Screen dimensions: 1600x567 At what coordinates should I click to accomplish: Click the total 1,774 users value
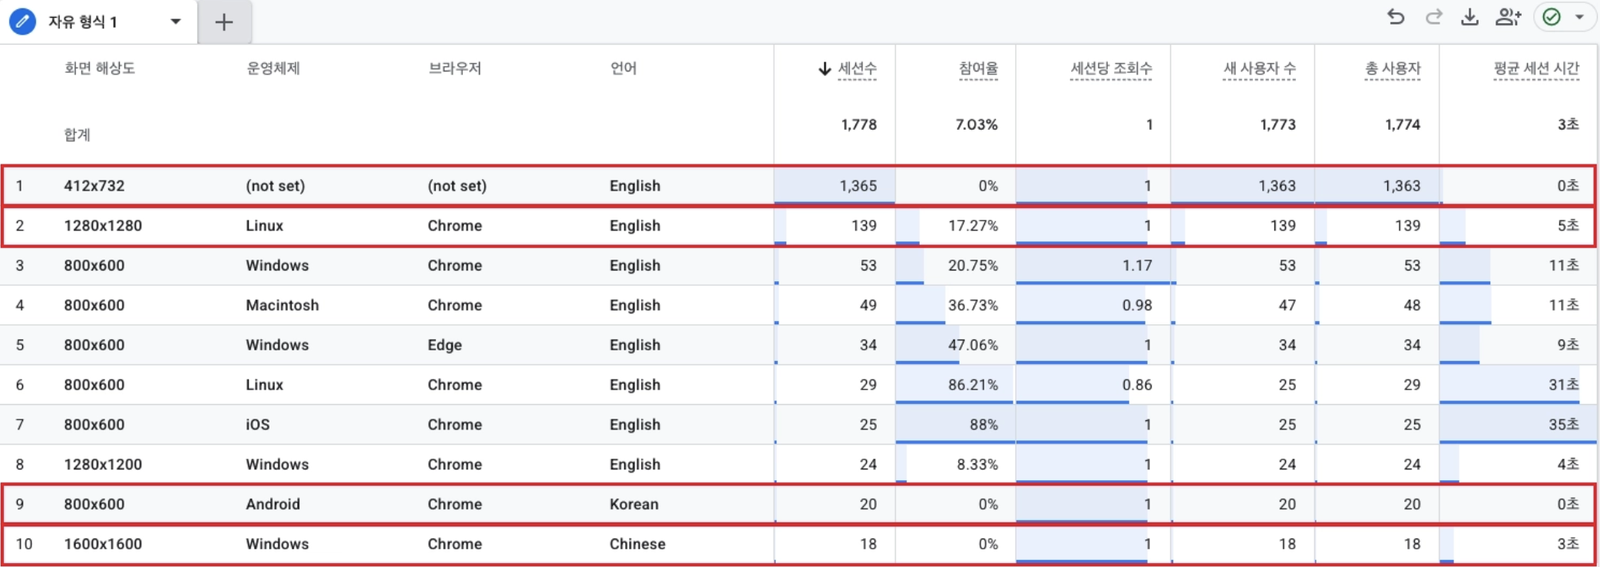[x=1403, y=125]
